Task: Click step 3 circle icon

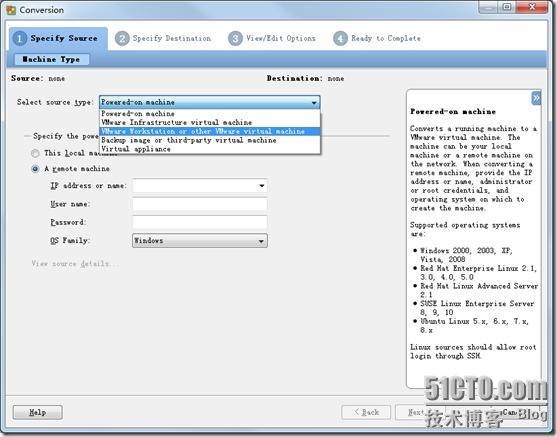Action: (235, 38)
